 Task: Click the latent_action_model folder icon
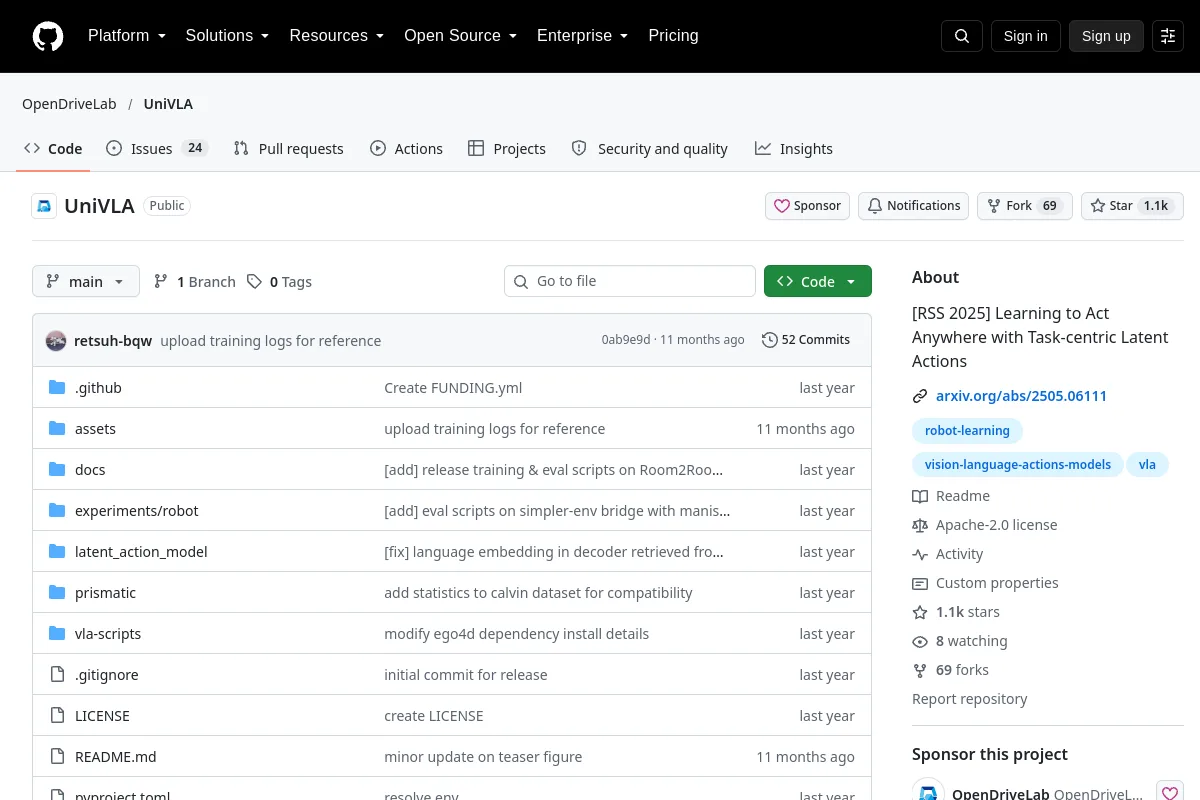tap(57, 552)
